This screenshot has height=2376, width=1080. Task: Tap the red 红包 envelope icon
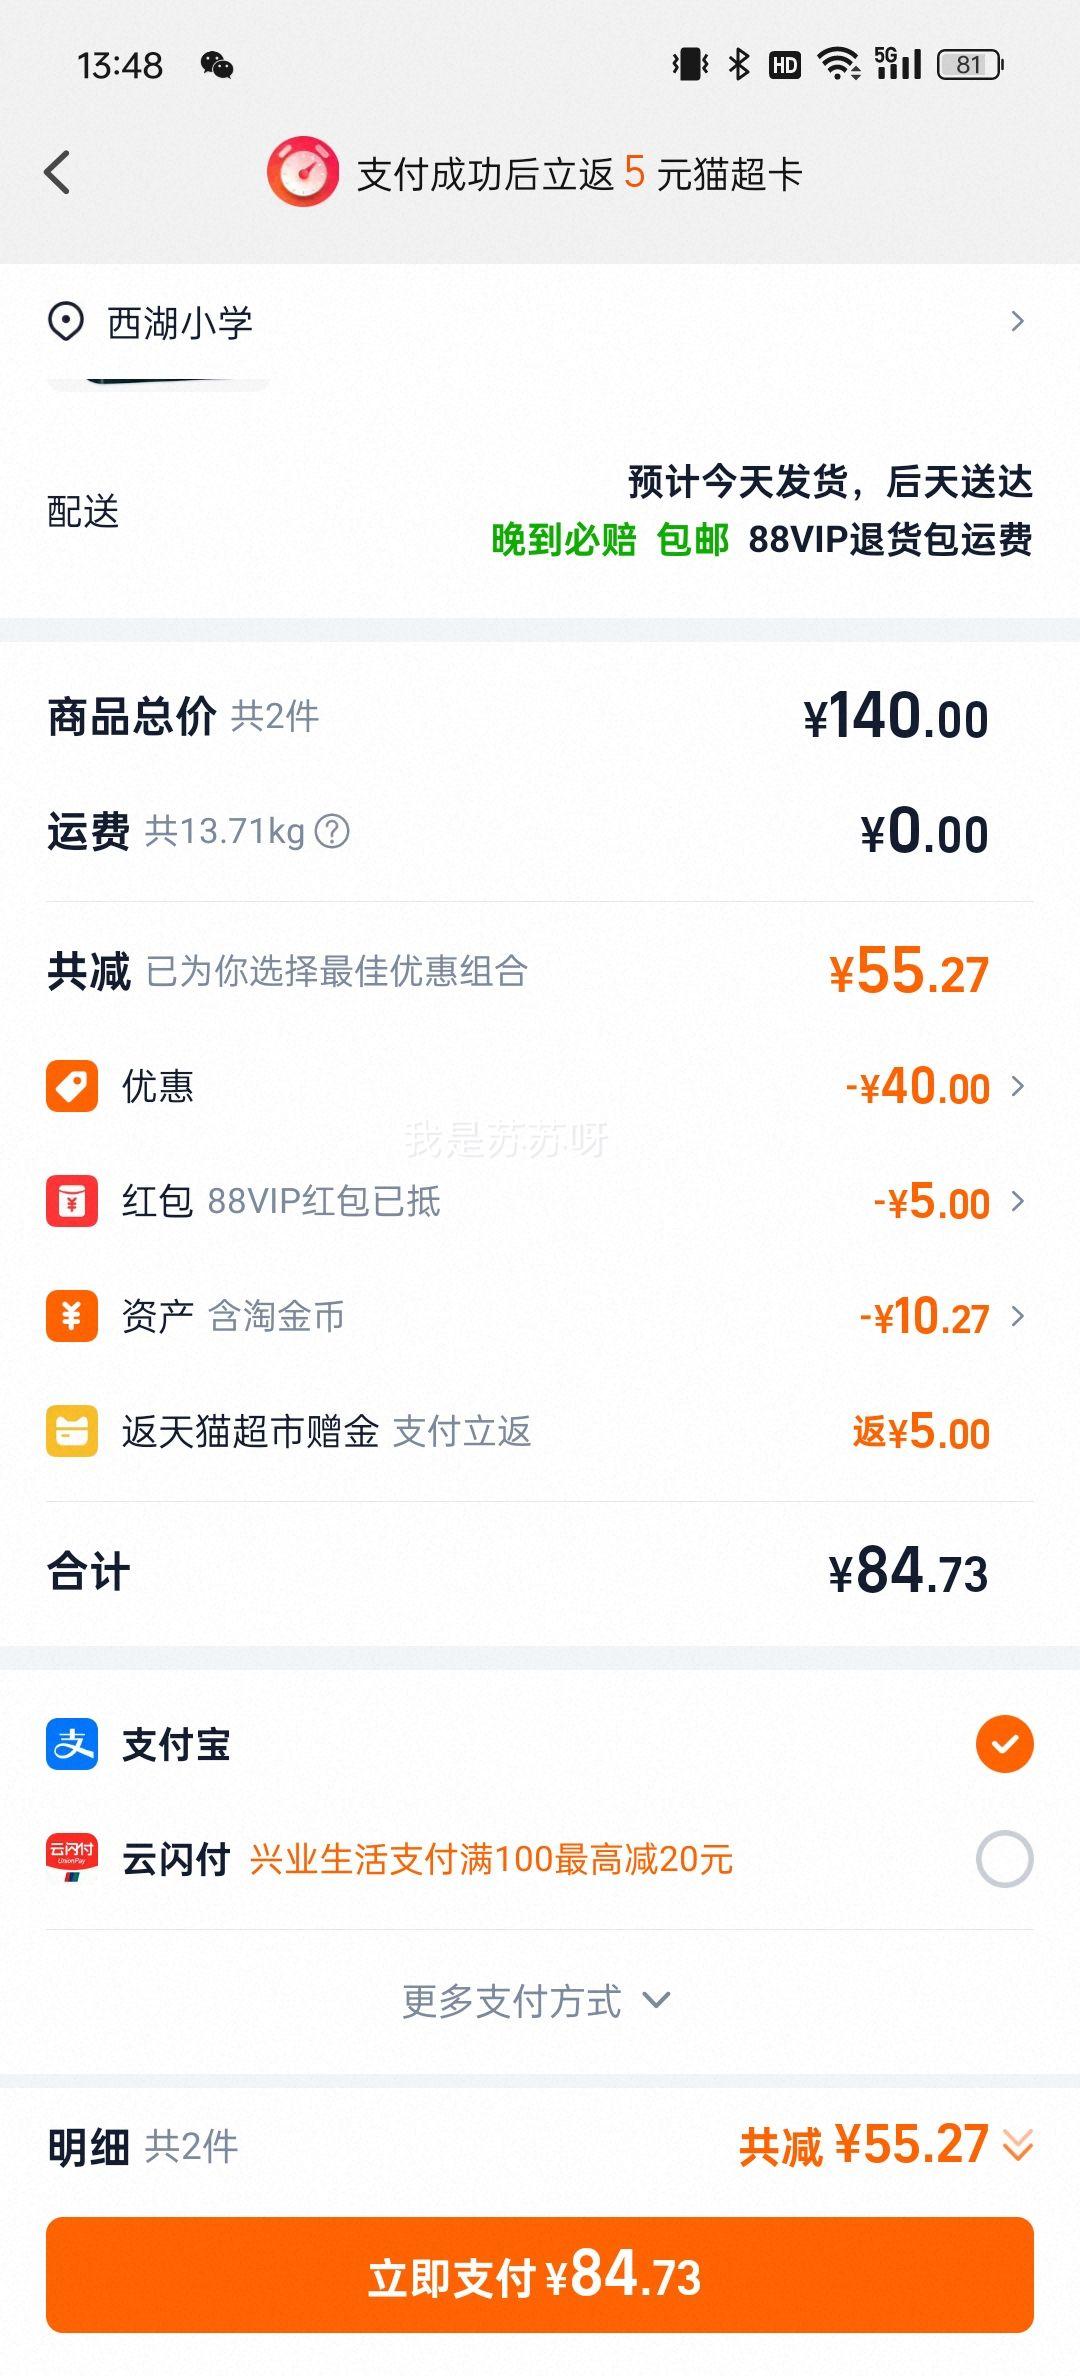(x=72, y=1201)
